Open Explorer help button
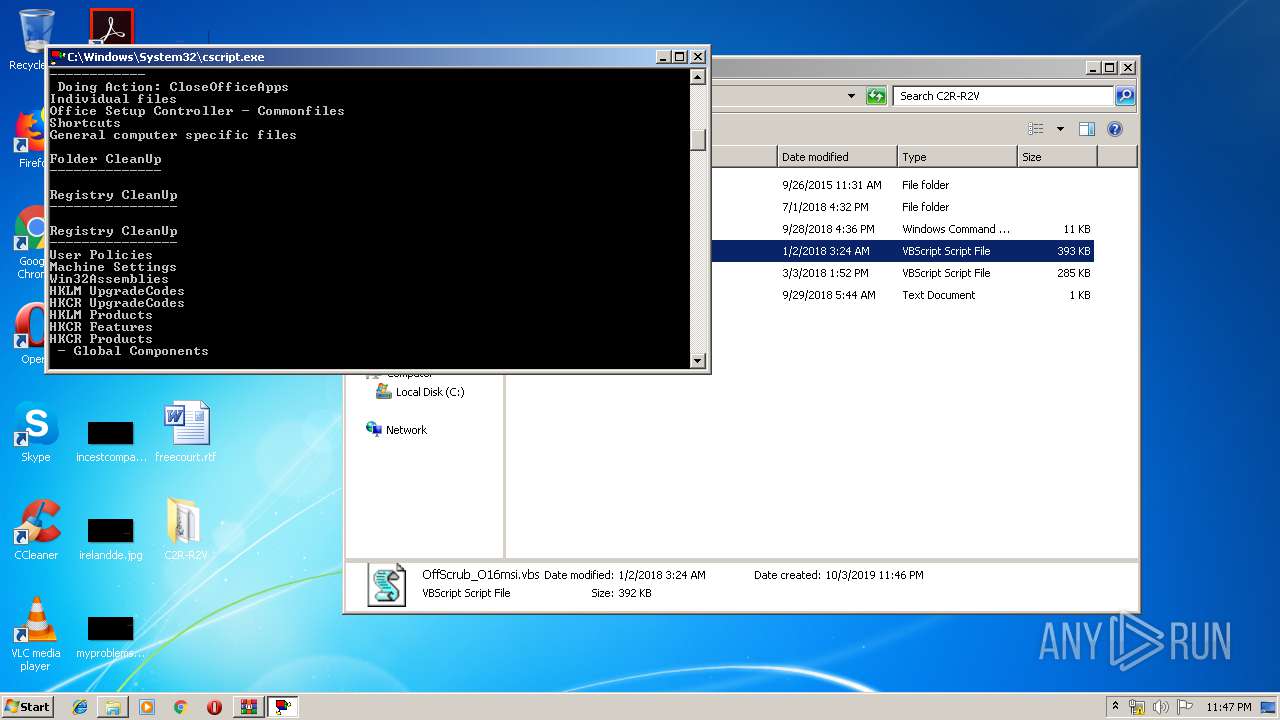 click(1115, 129)
